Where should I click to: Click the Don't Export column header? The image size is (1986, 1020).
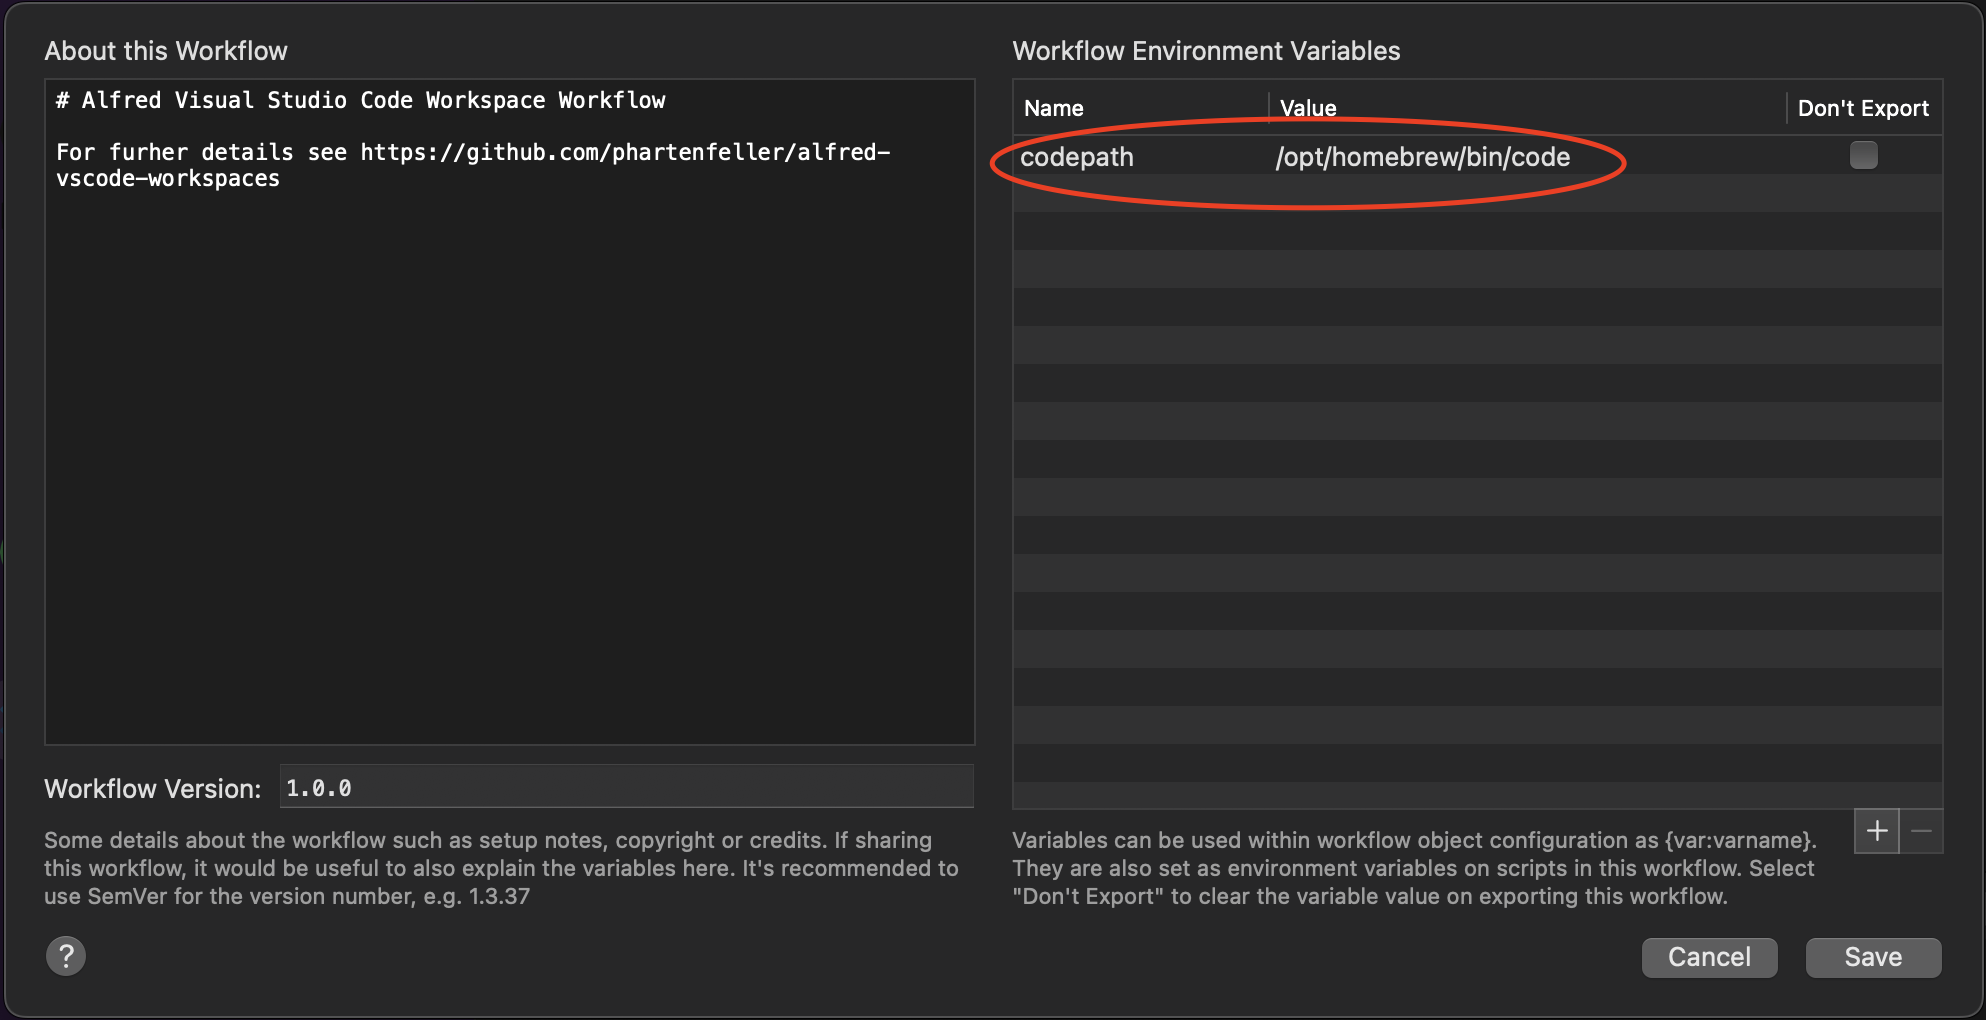(1862, 108)
